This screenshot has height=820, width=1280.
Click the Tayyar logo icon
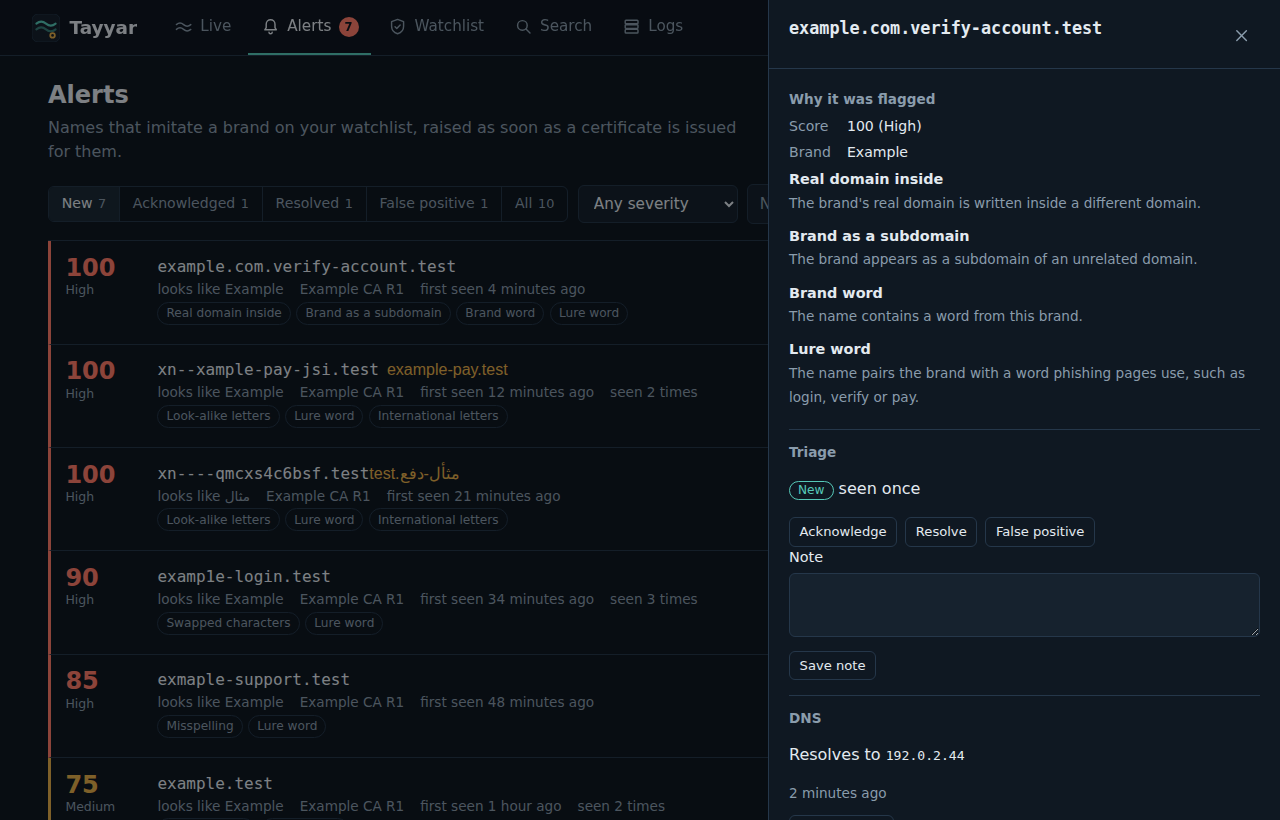coord(46,28)
